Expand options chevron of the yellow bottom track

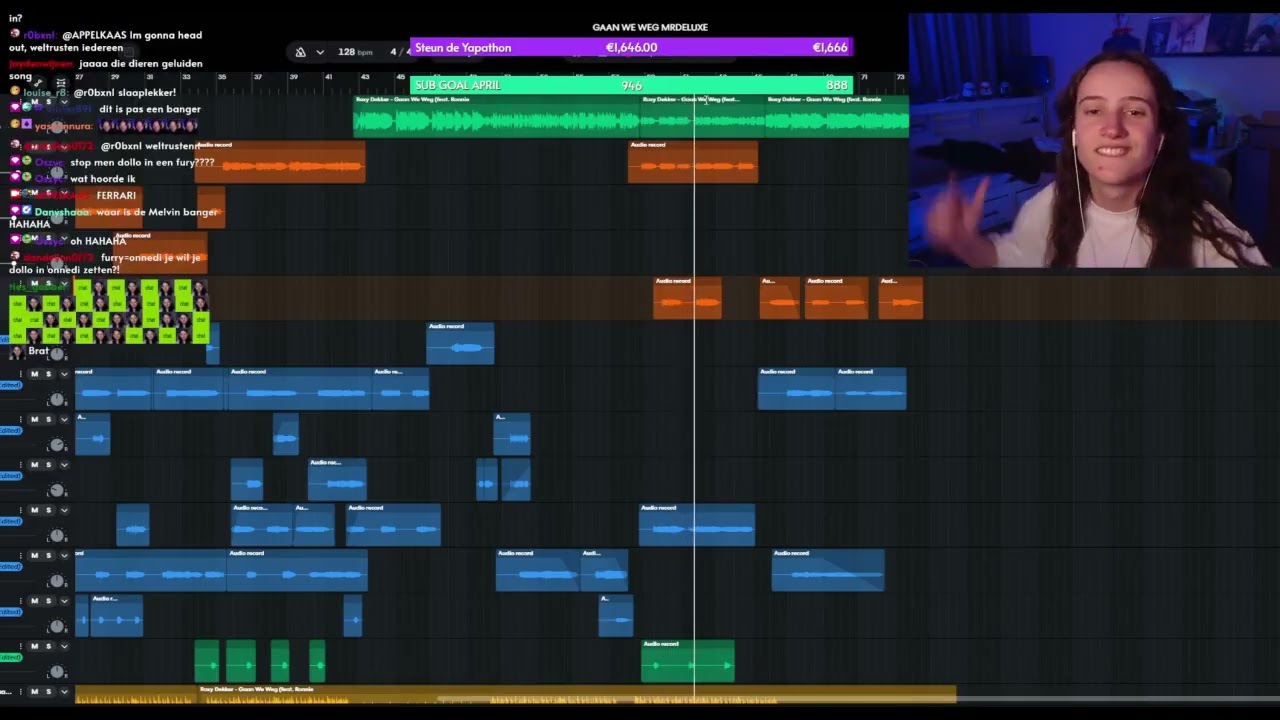tap(64, 692)
